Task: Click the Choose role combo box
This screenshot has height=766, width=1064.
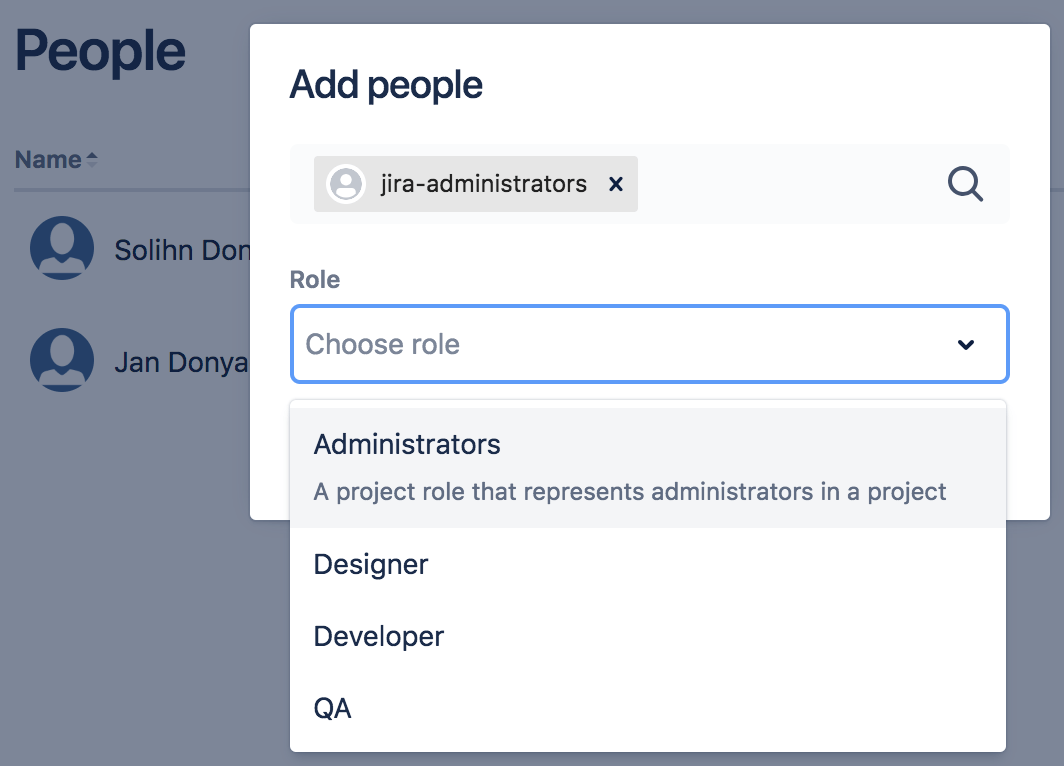Action: pos(620,345)
